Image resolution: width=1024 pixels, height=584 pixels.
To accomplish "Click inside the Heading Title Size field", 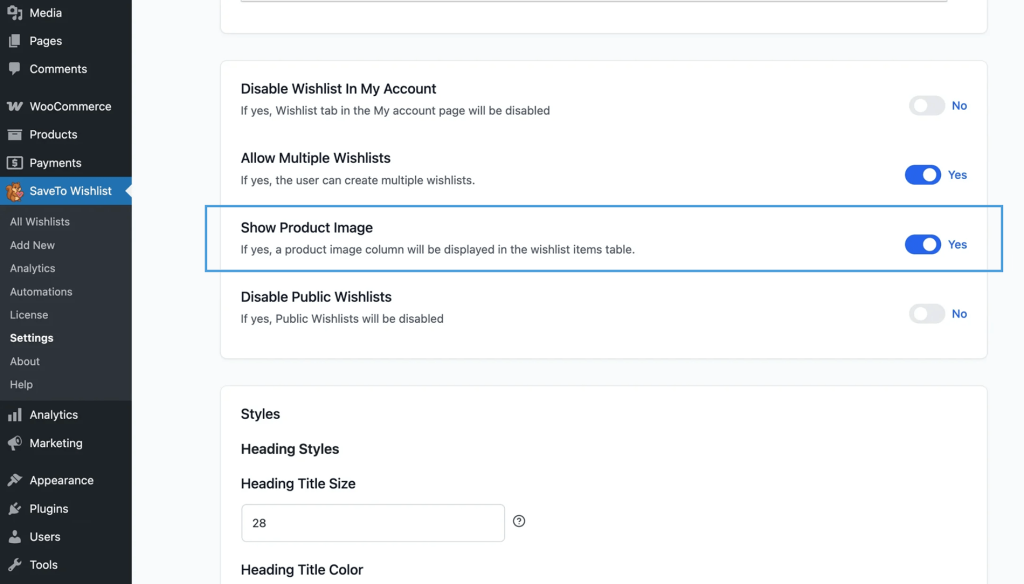I will 372,522.
